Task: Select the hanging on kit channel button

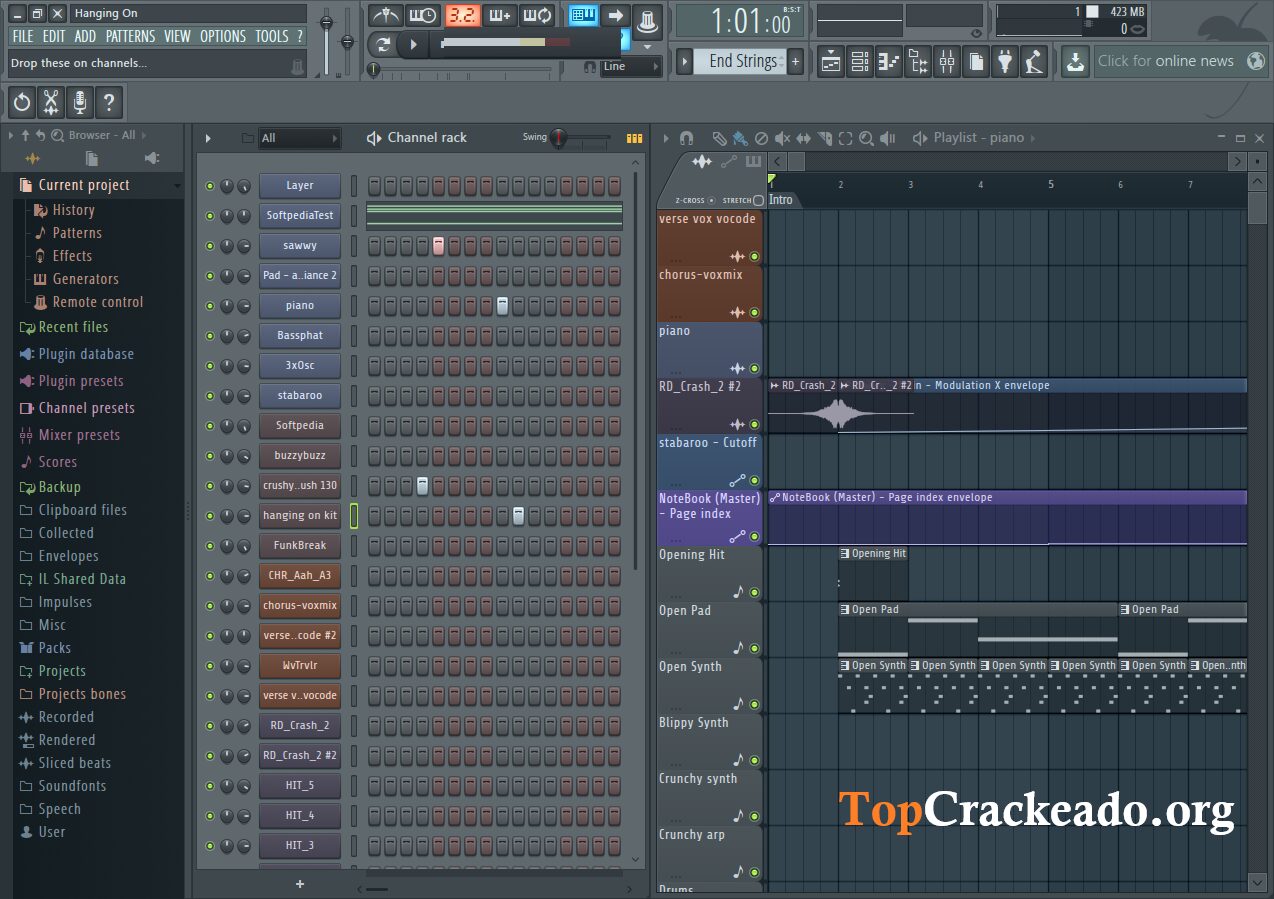Action: tap(299, 515)
